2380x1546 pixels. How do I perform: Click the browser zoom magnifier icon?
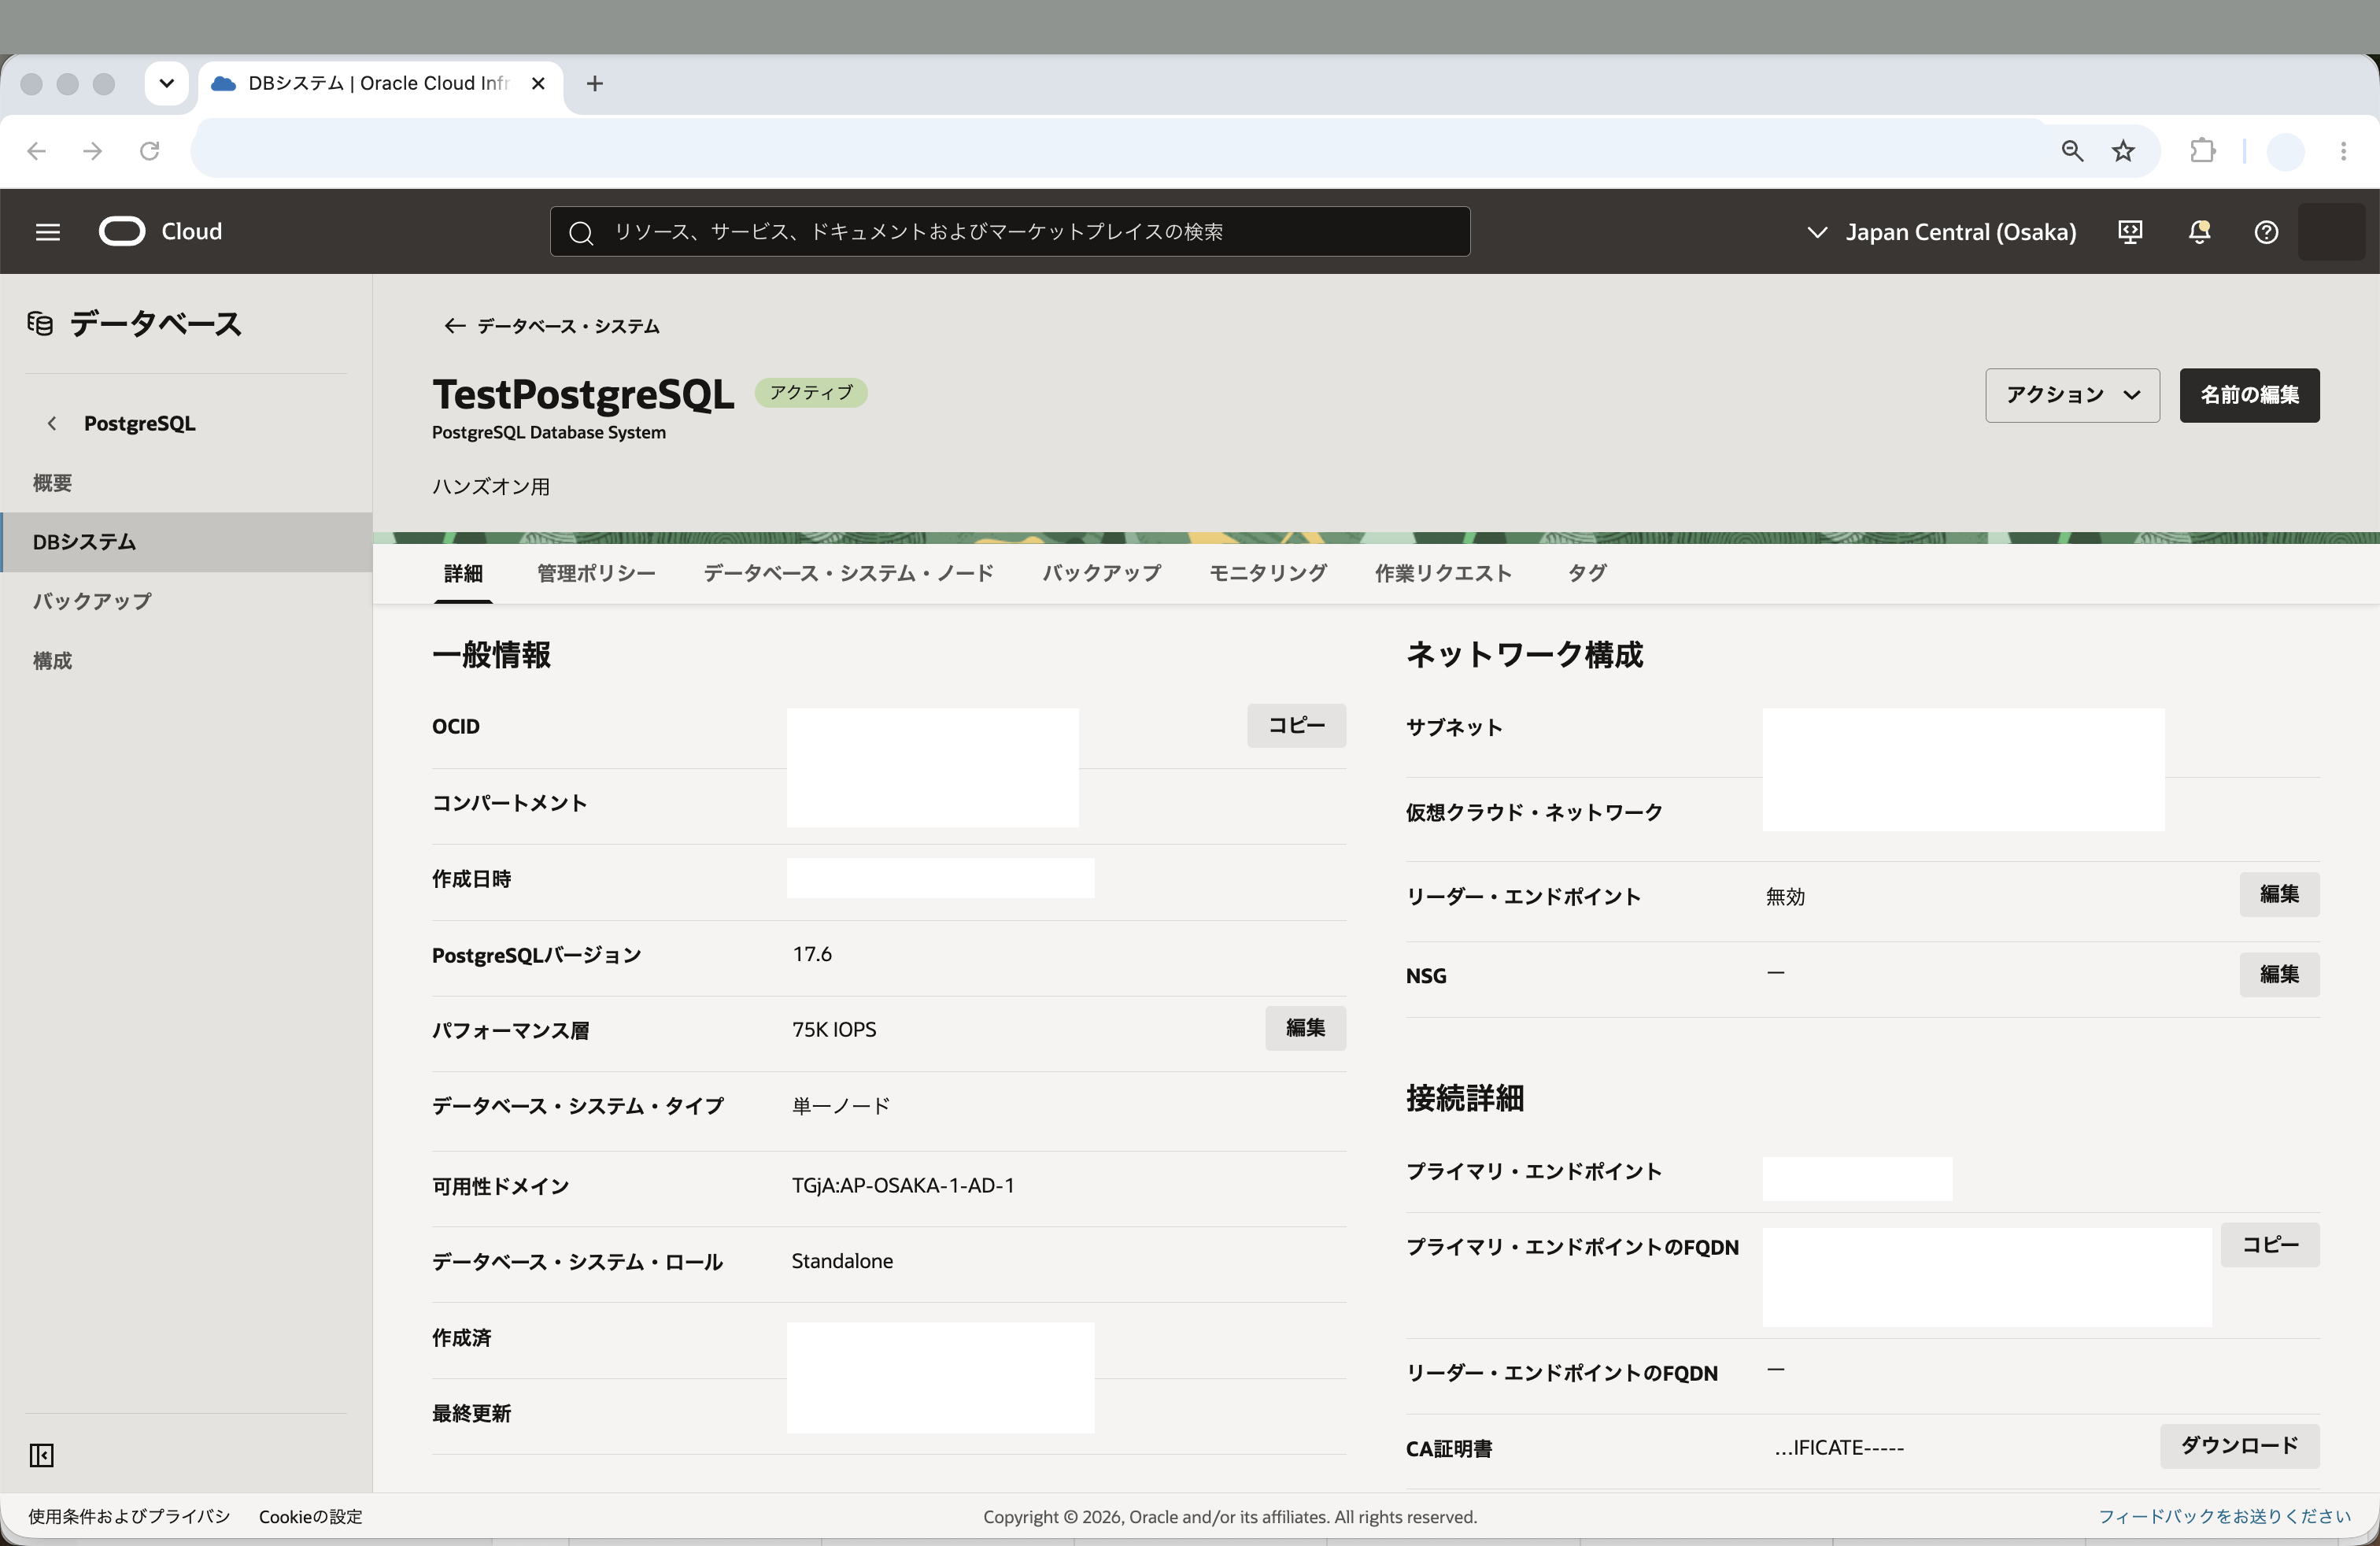(x=2072, y=151)
